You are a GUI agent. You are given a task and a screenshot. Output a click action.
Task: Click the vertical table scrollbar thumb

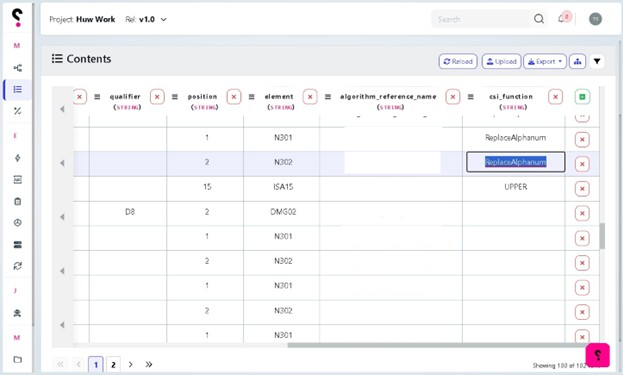click(602, 236)
